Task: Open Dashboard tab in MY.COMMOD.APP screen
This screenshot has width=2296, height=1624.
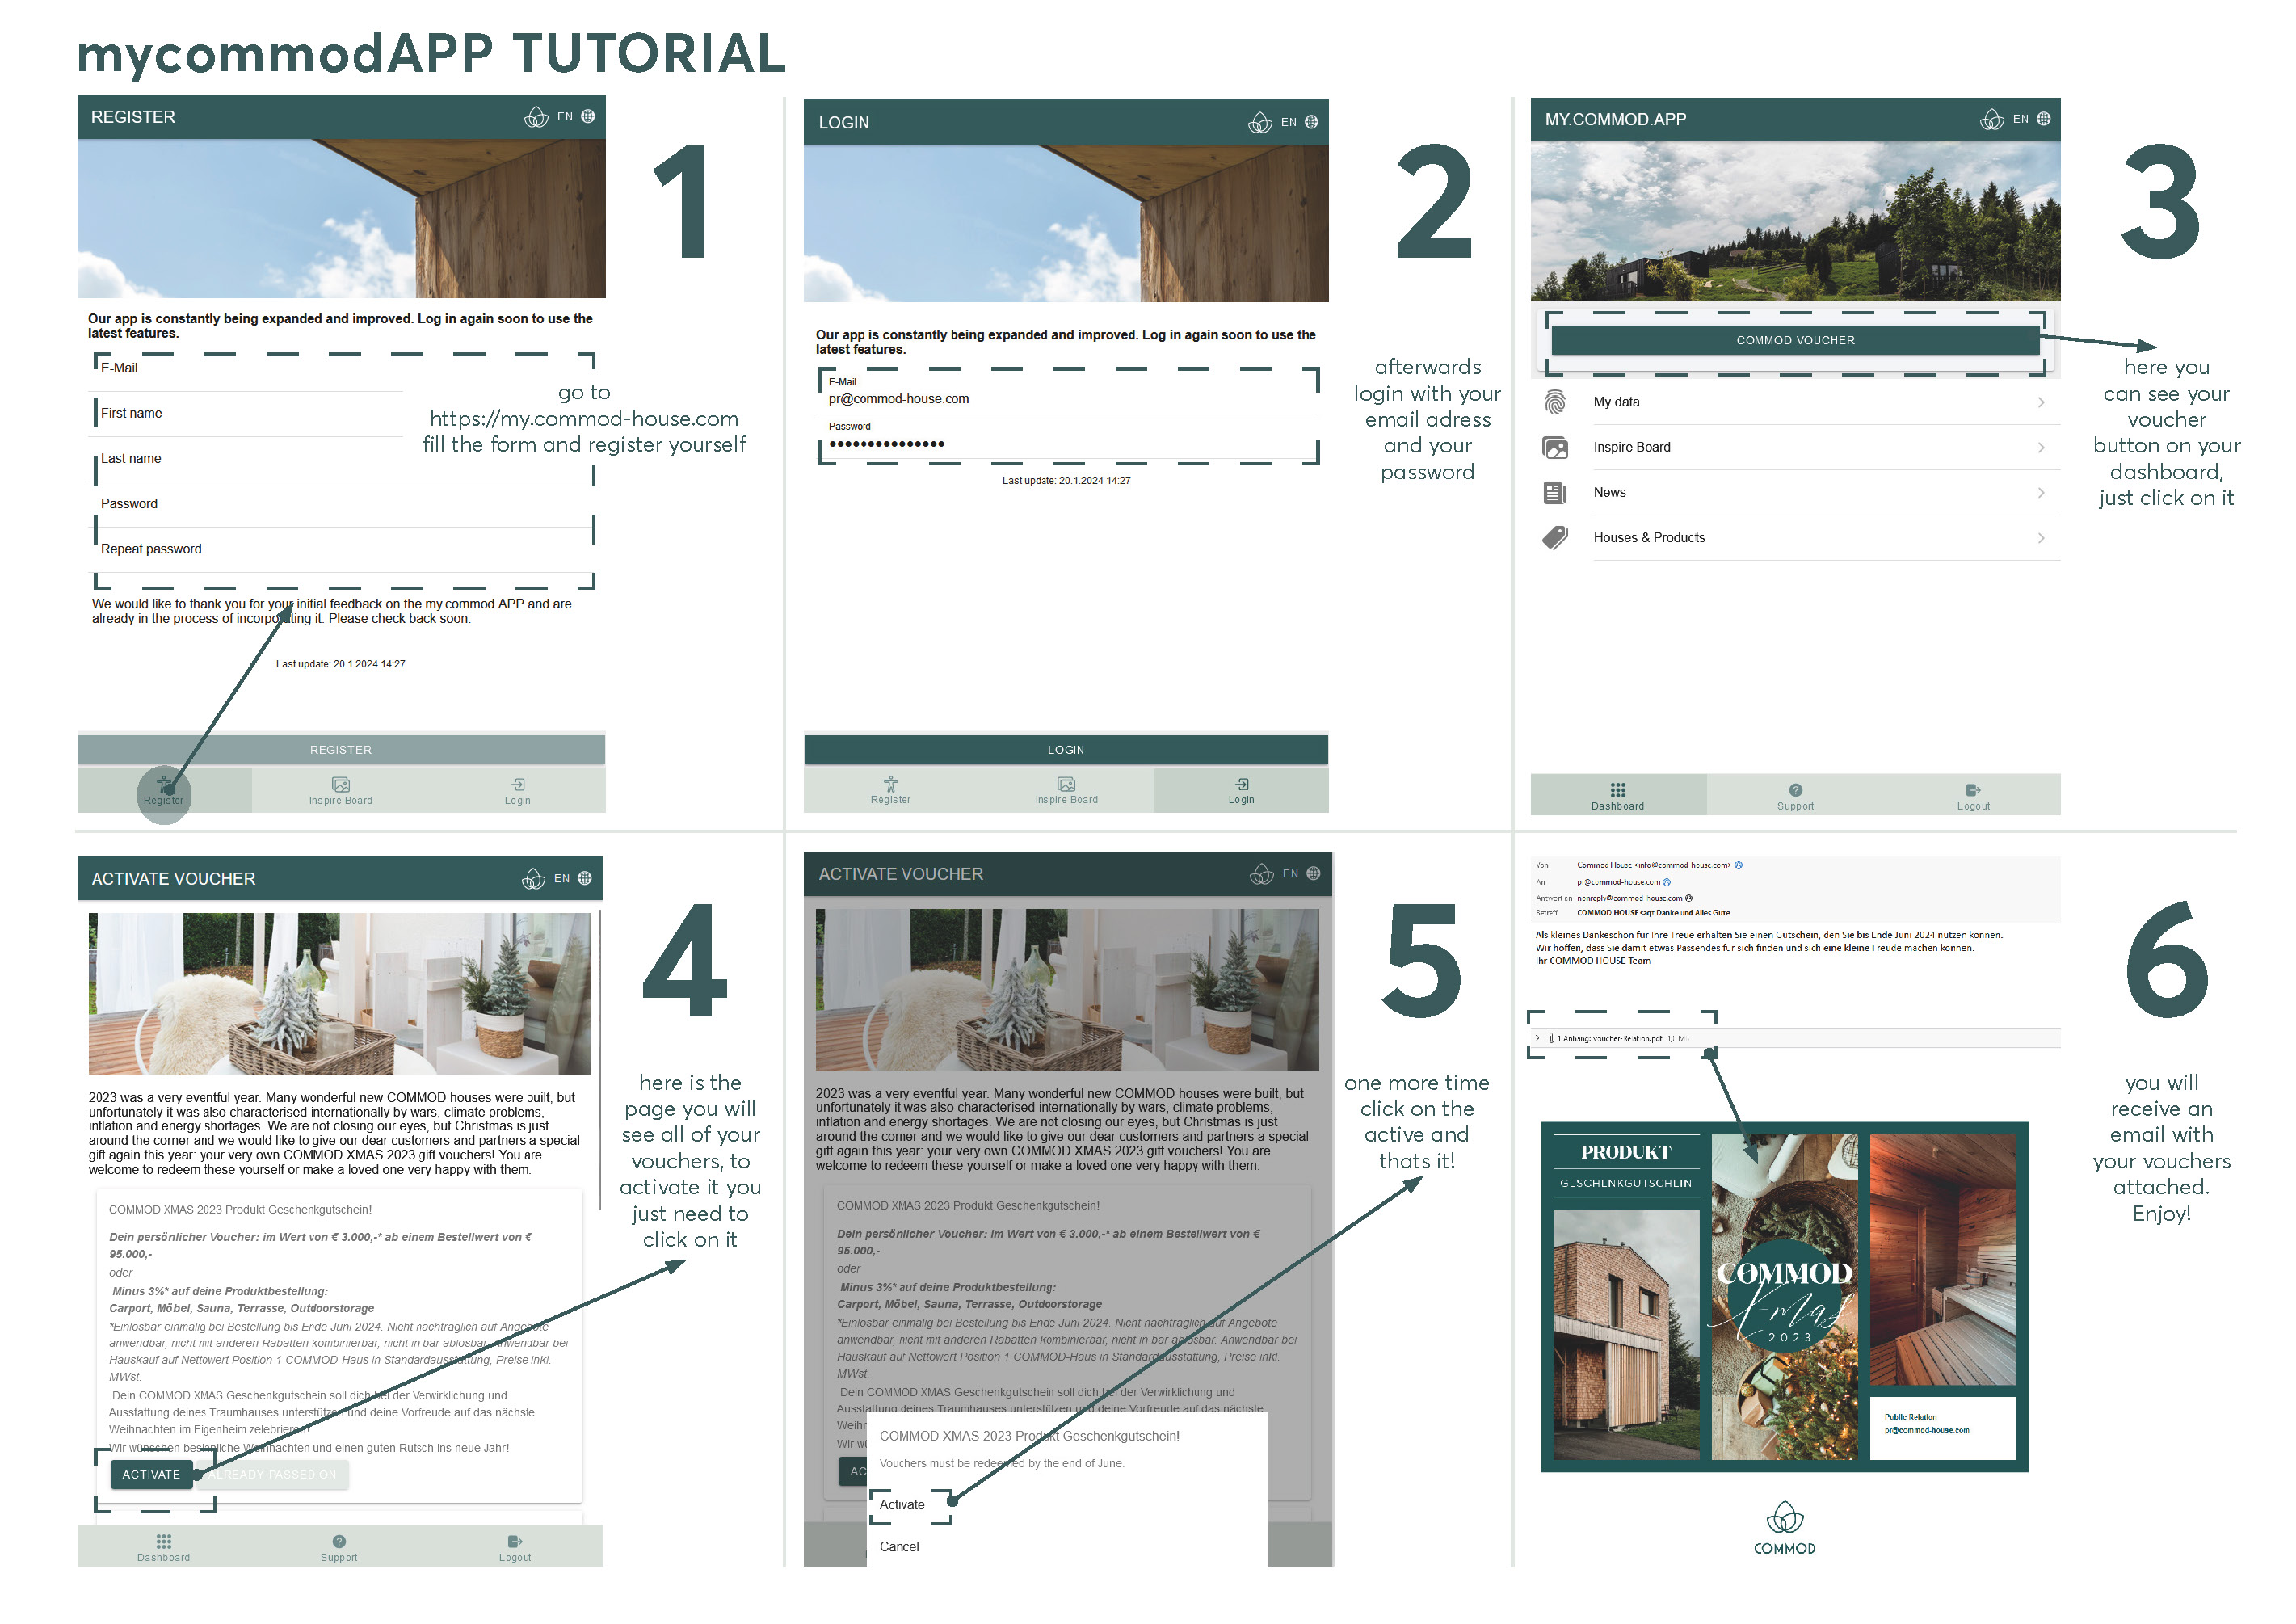Action: tap(1618, 796)
